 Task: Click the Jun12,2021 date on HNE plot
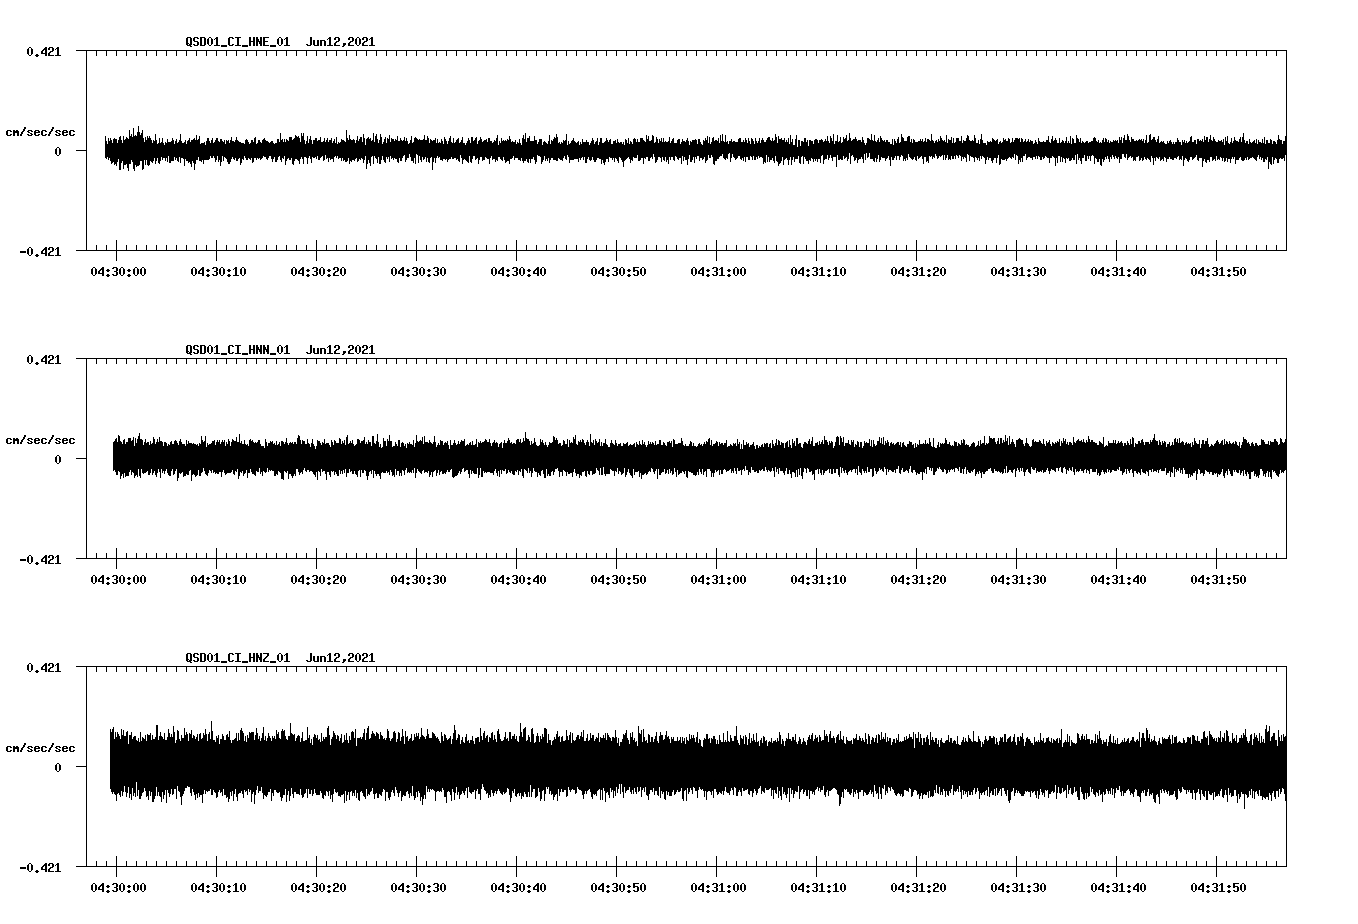tap(340, 42)
